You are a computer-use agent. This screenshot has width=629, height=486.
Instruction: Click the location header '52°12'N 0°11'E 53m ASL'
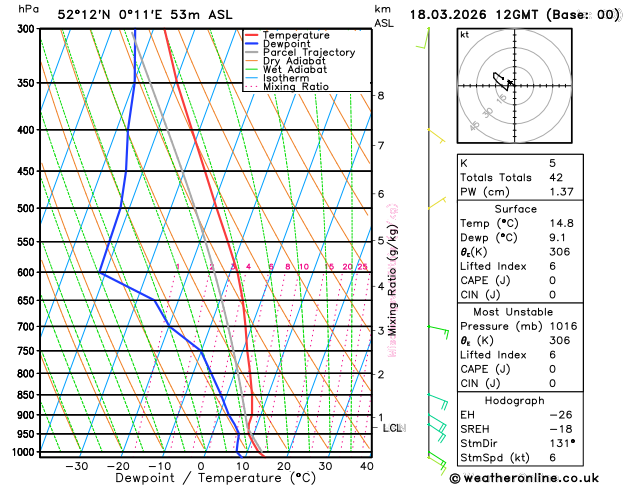(145, 15)
